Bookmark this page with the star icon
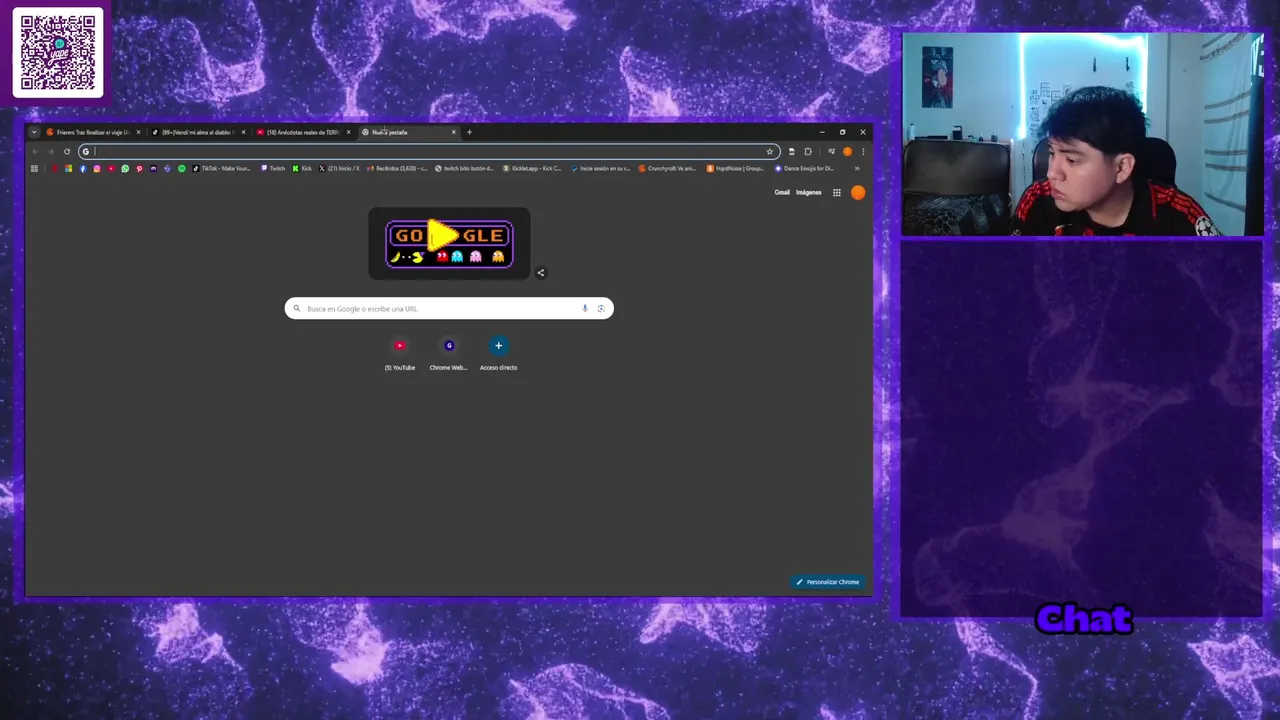Viewport: 1280px width, 720px height. [769, 152]
